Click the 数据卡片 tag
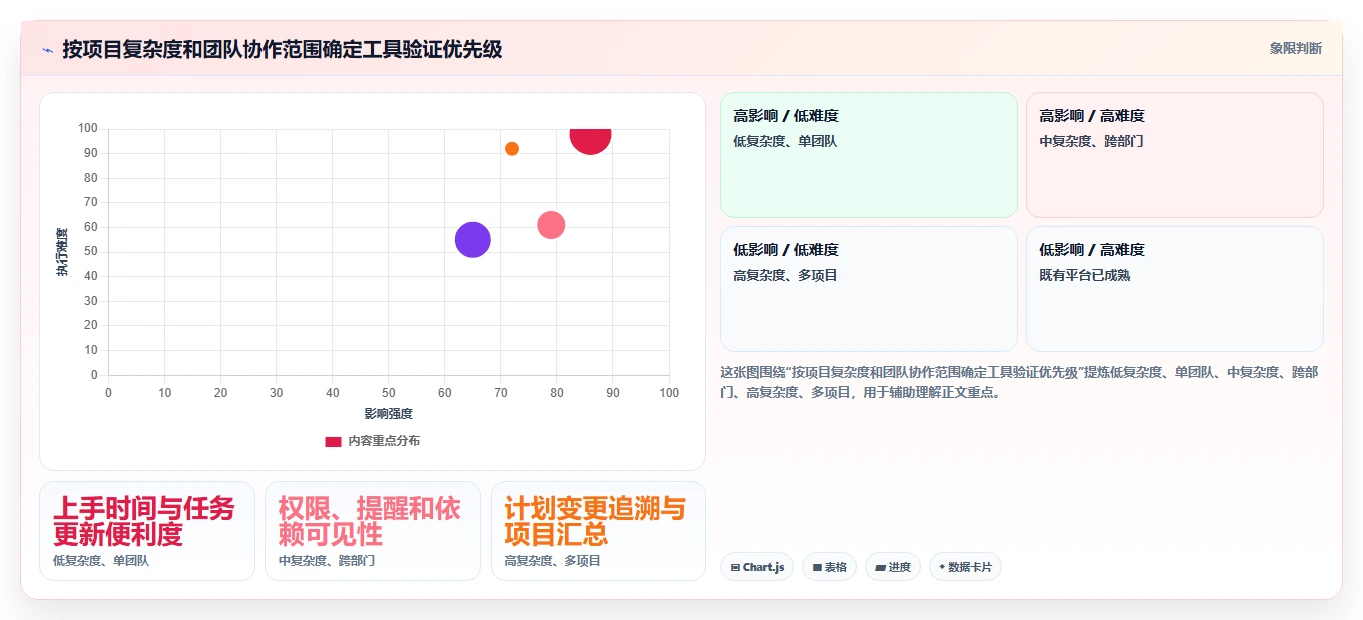The height and width of the screenshot is (620, 1363). 965,567
